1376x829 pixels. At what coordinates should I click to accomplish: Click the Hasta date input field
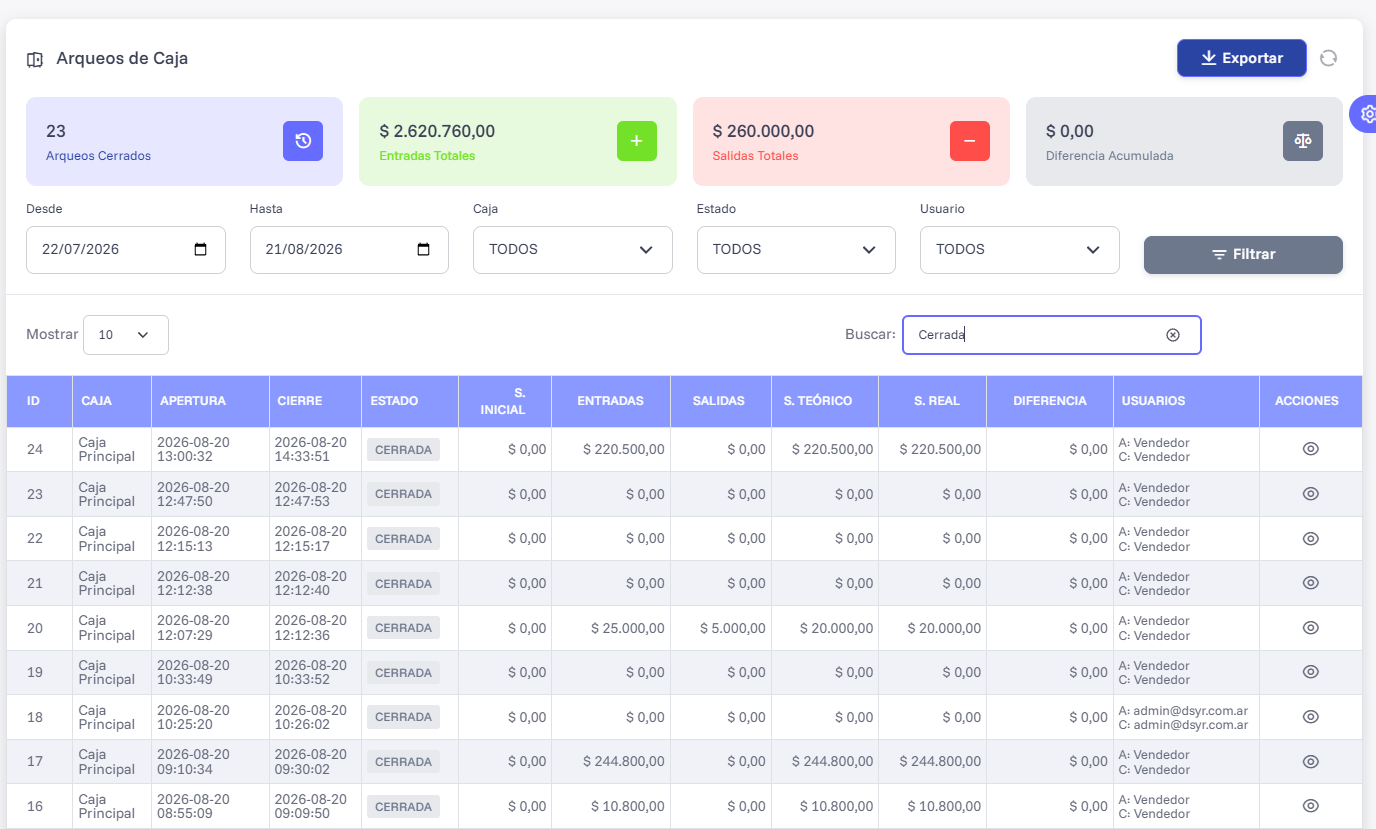point(349,250)
